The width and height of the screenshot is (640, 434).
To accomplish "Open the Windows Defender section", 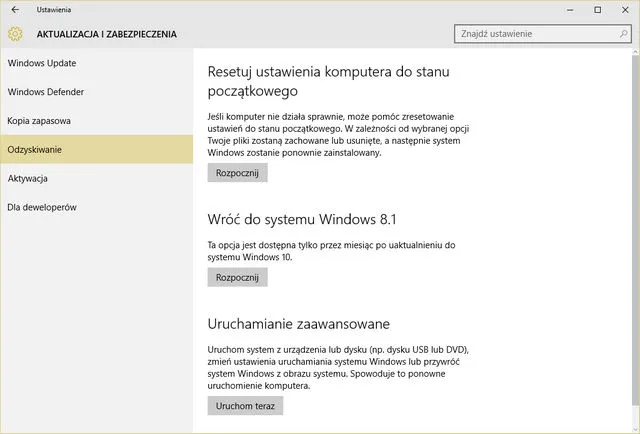I will point(96,92).
